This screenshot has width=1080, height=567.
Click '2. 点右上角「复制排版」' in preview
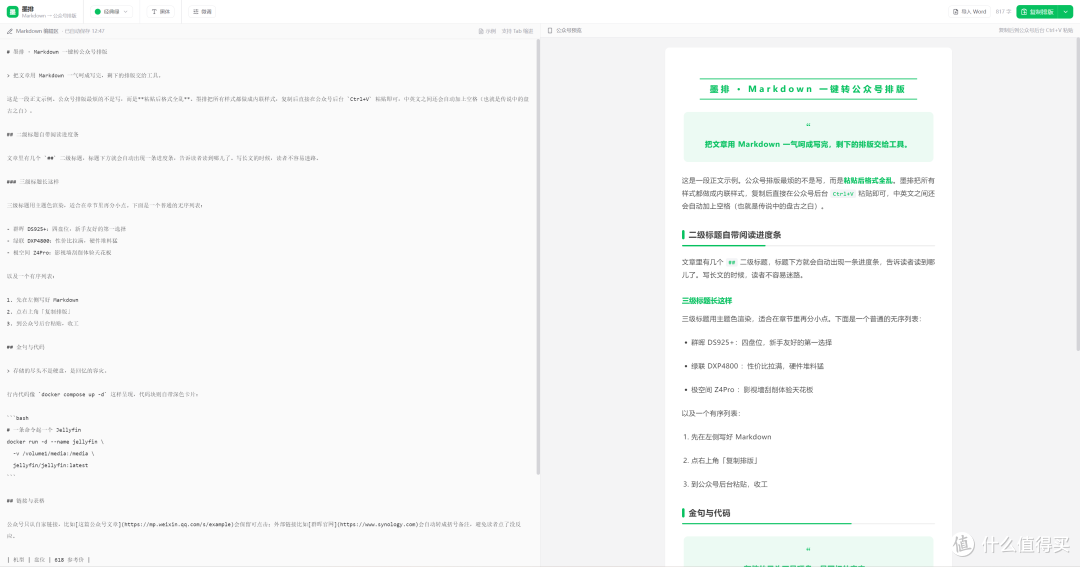tap(720, 460)
